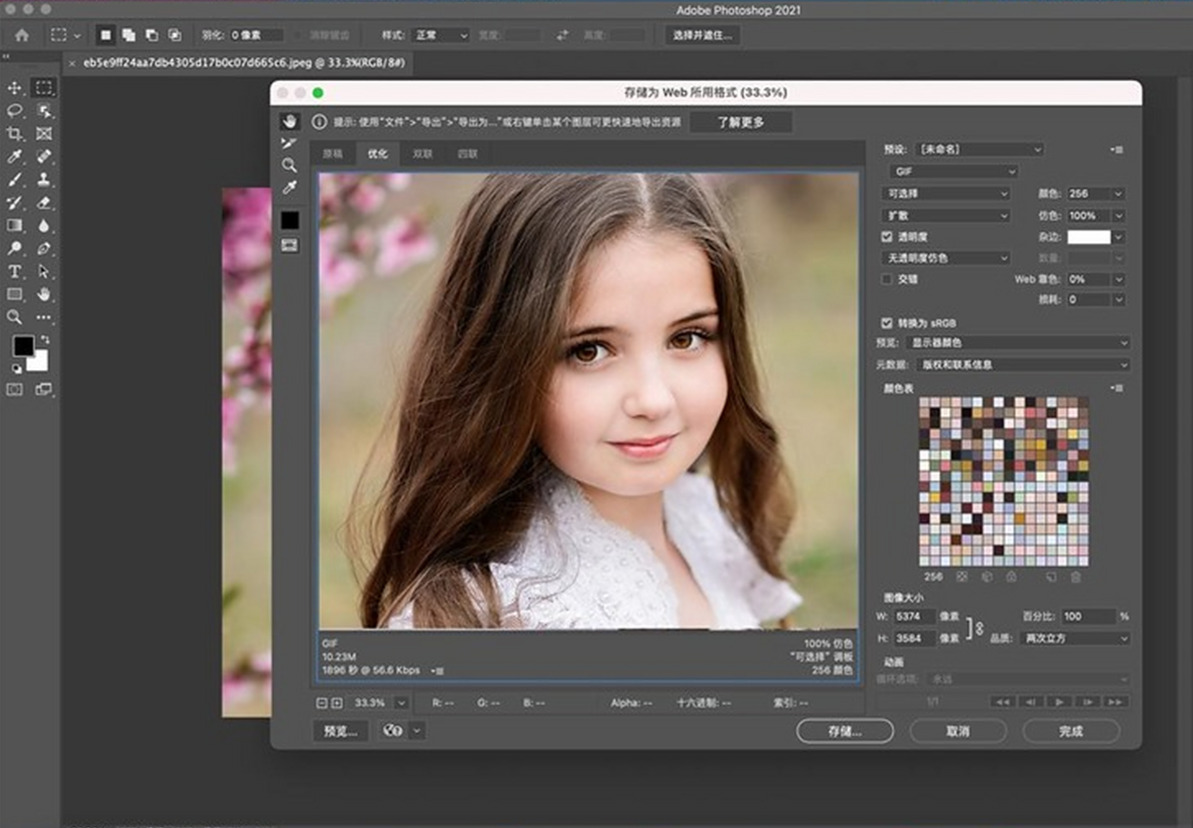Switch to the 优化 optimized tab

[377, 154]
